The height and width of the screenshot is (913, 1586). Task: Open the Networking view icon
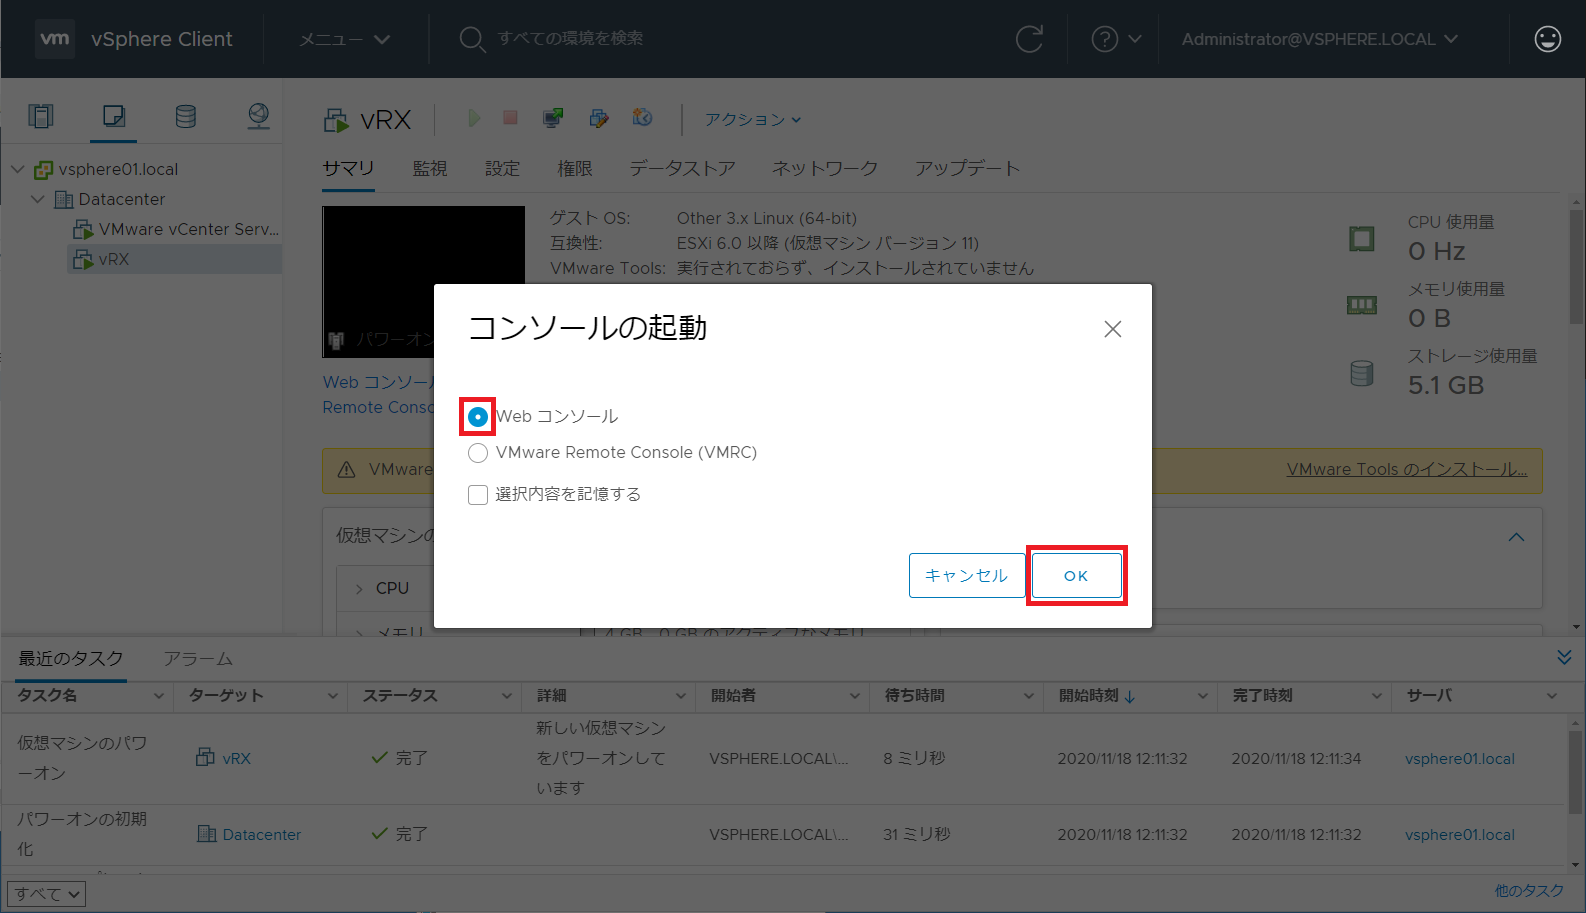click(258, 117)
